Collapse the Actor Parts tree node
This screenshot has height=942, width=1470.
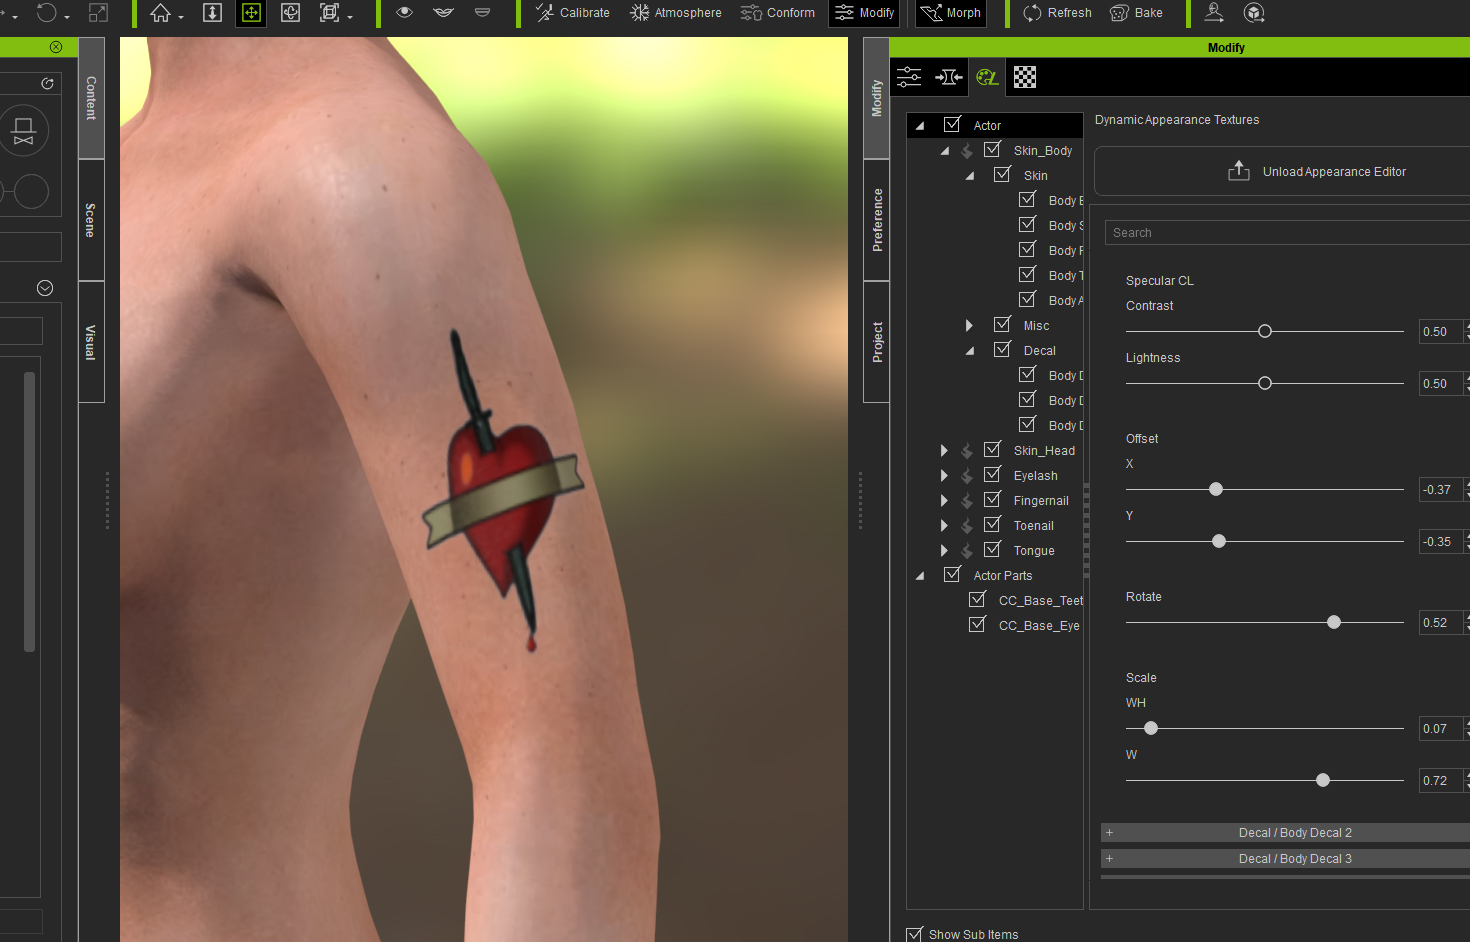[920, 576]
